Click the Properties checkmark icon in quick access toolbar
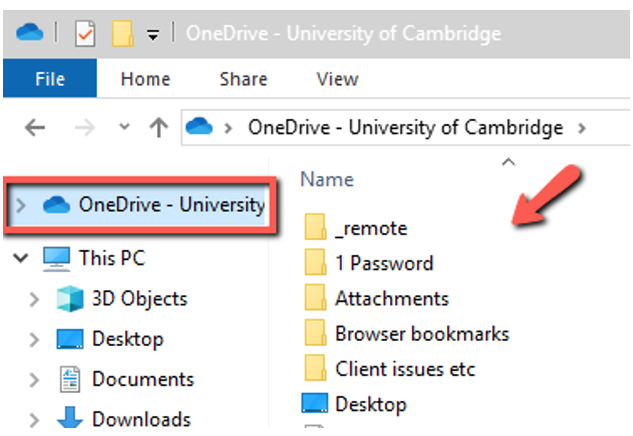Image resolution: width=633 pixels, height=436 pixels. coord(85,34)
